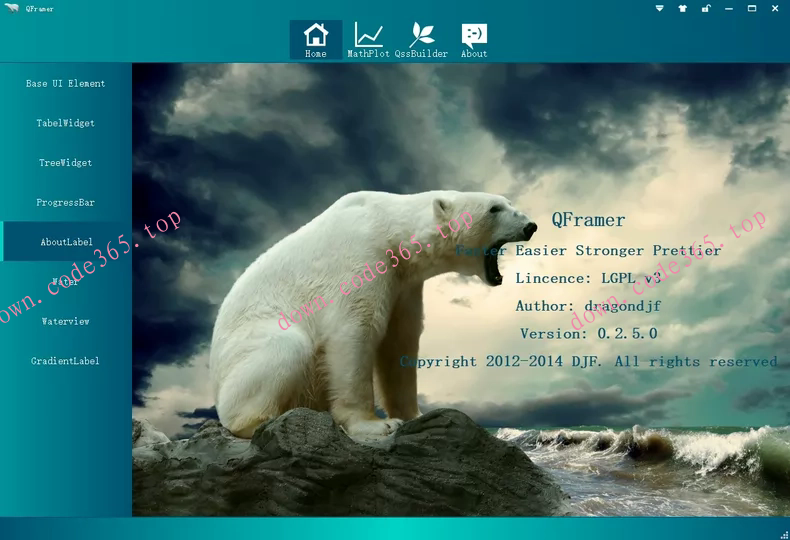790x540 pixels.
Task: Click the Water sidebar entry
Action: click(x=66, y=282)
